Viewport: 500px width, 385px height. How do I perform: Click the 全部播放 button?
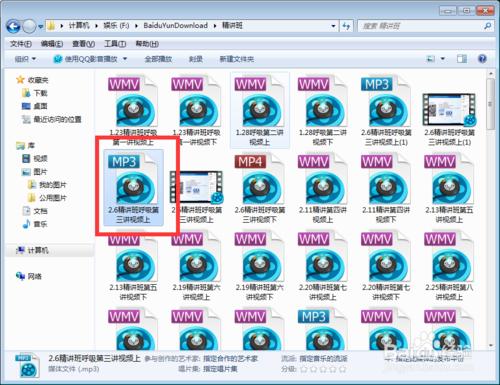(x=158, y=59)
